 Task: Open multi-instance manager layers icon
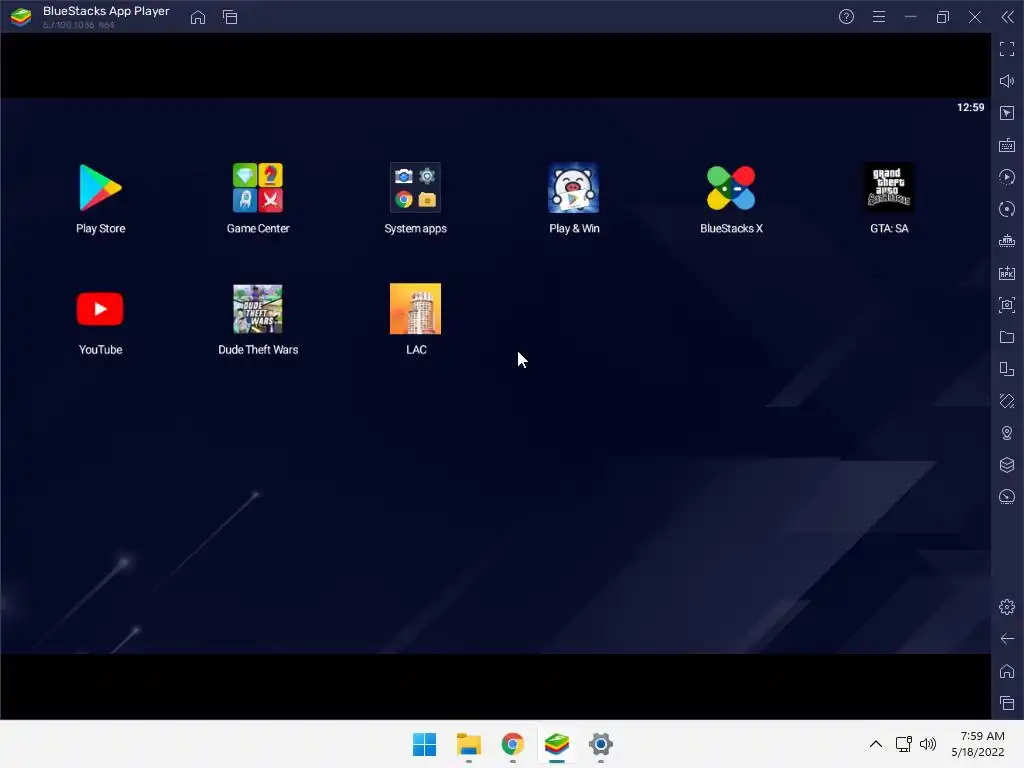[x=1007, y=465]
